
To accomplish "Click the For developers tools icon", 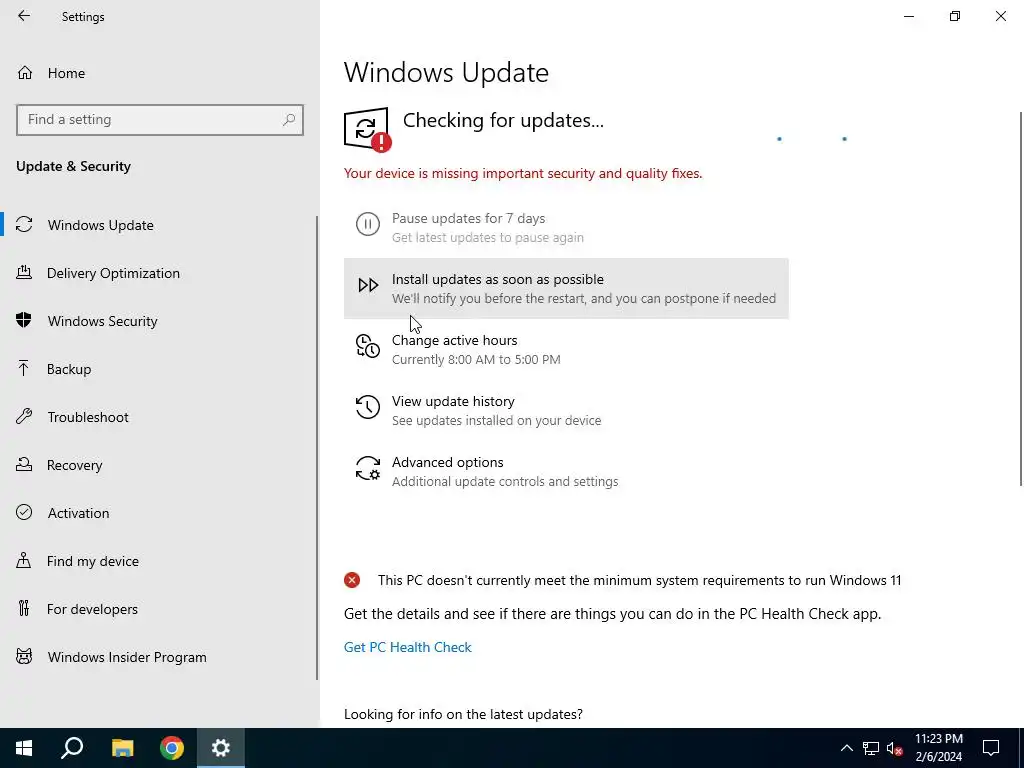I will [24, 609].
